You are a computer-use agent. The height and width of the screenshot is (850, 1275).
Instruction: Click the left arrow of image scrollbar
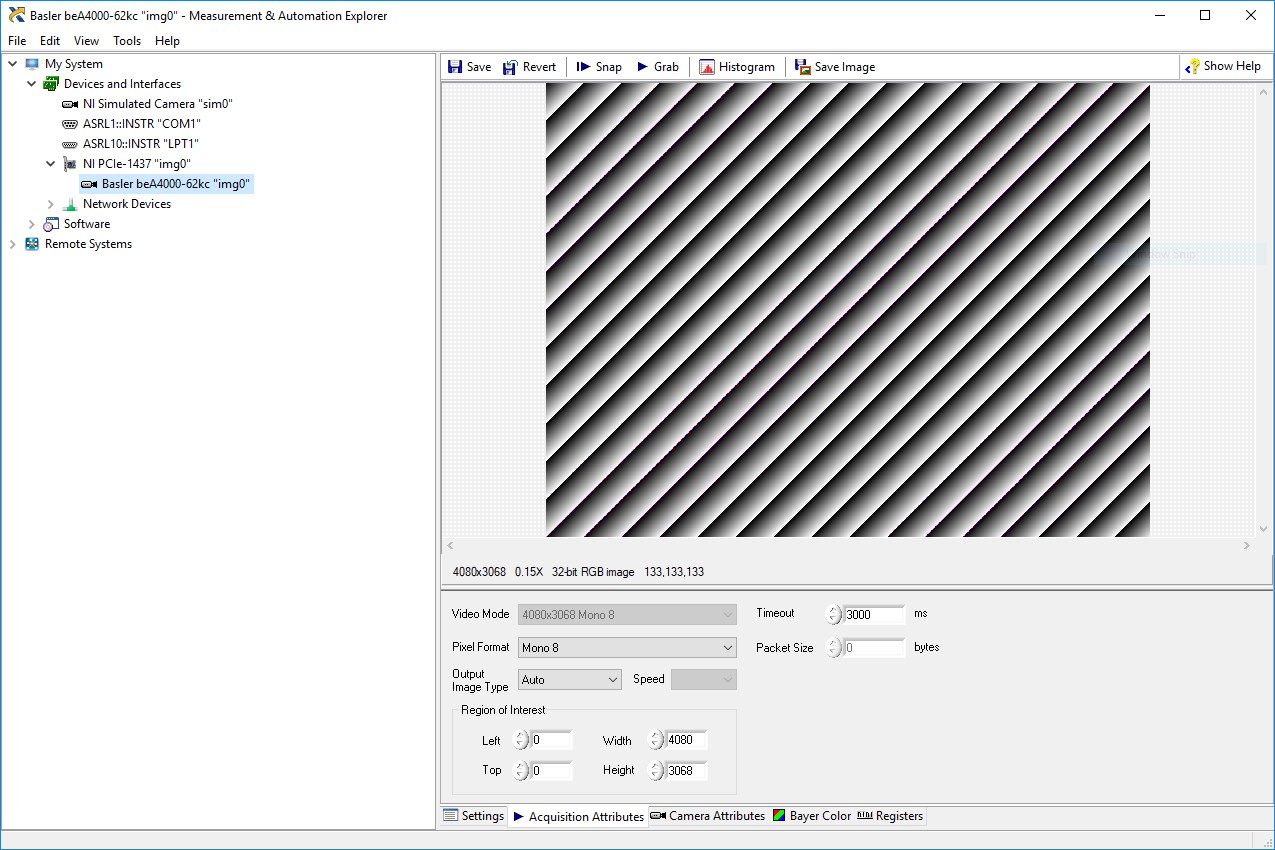pyautogui.click(x=450, y=545)
